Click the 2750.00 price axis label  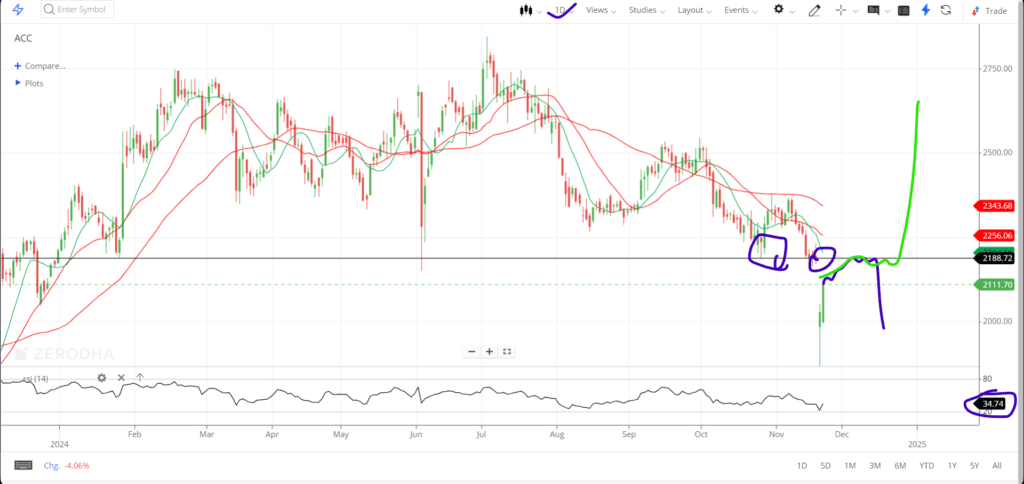997,69
